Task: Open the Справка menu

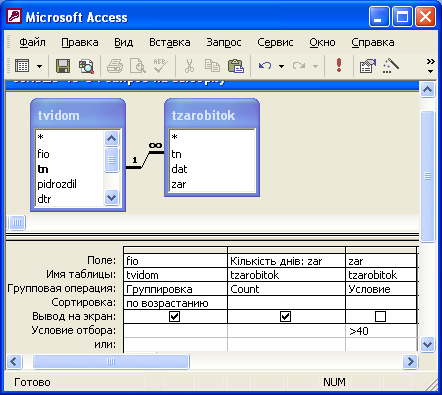Action: point(373,42)
